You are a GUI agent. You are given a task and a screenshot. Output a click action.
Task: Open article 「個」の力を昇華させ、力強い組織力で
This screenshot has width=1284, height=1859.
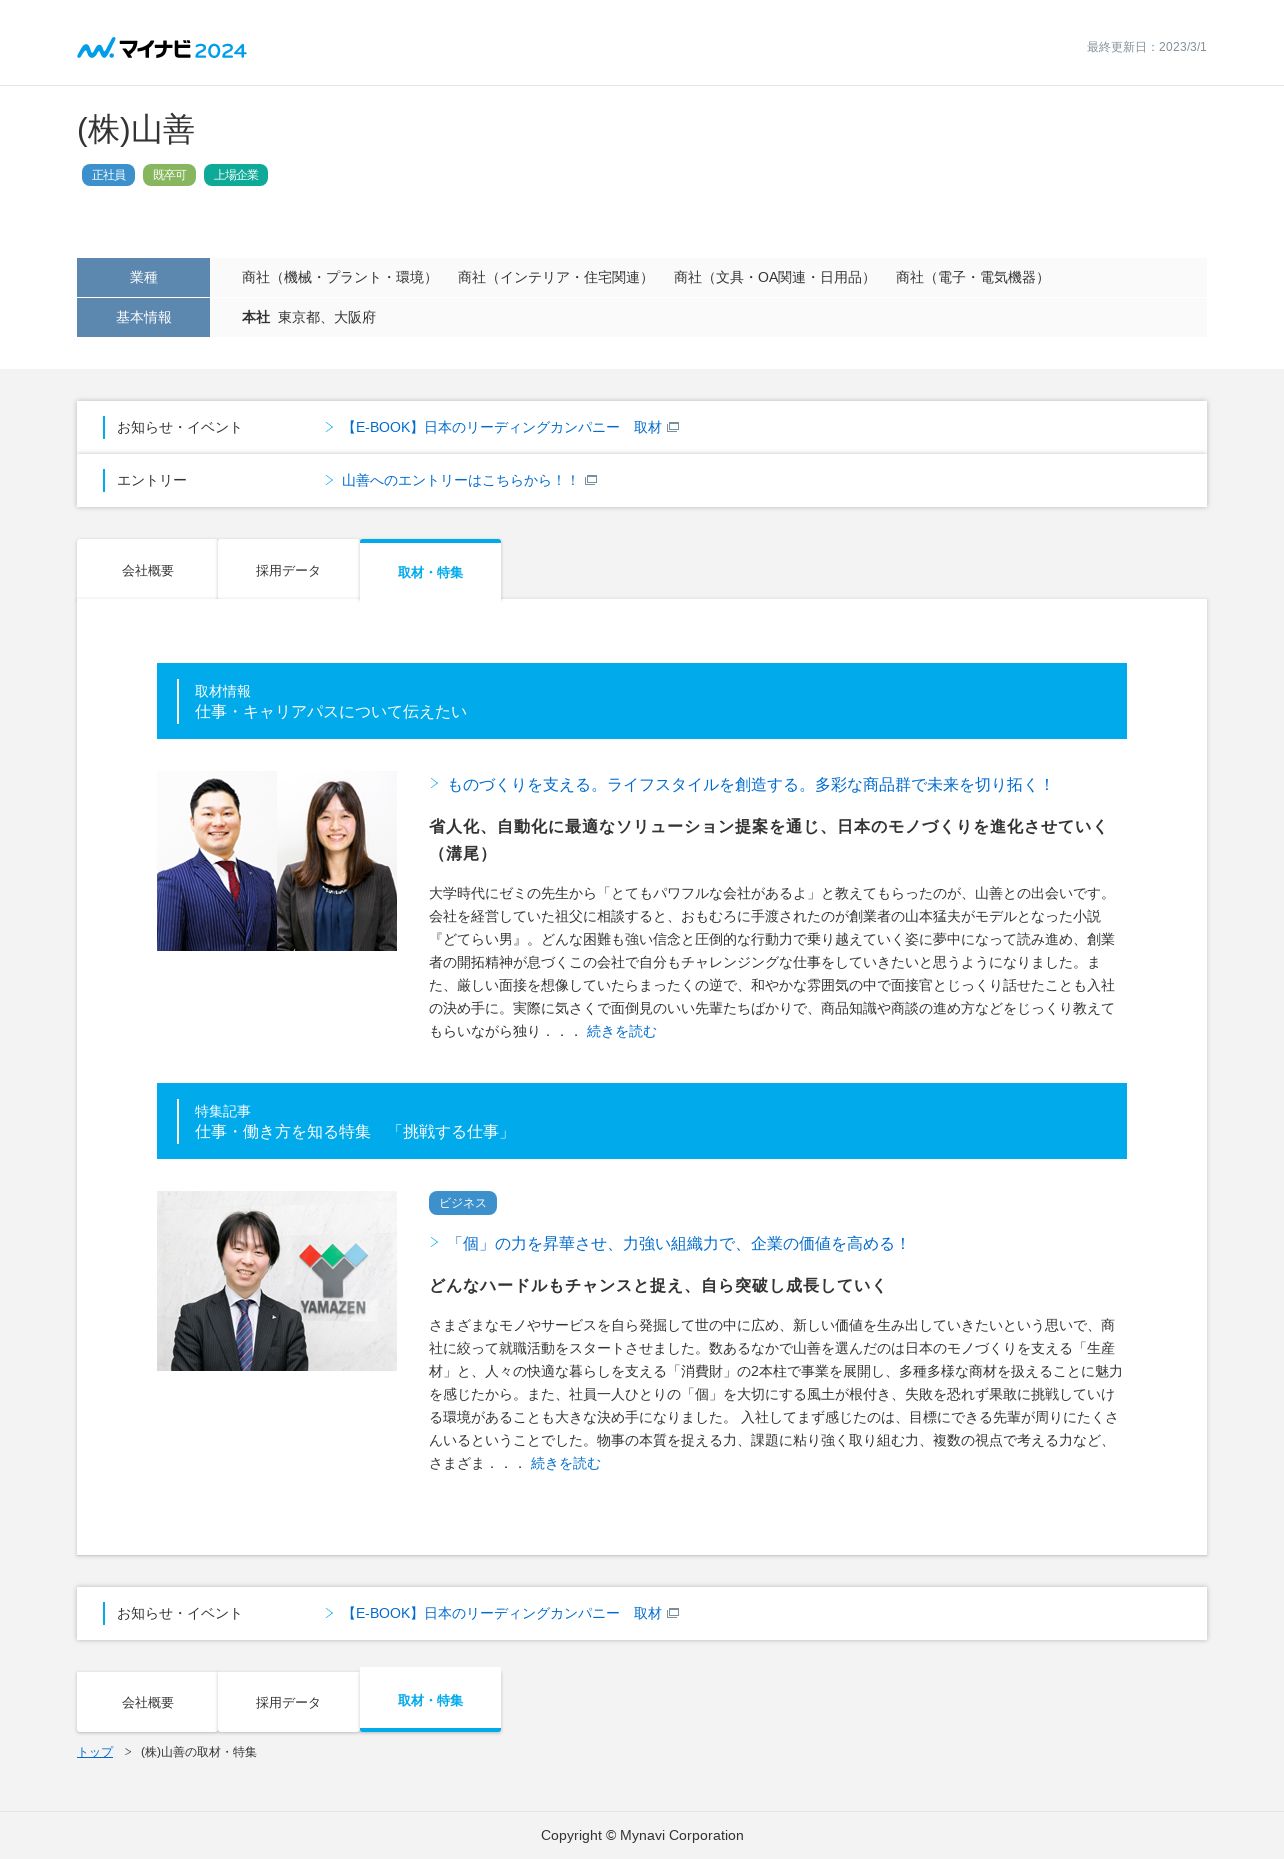coord(678,1244)
